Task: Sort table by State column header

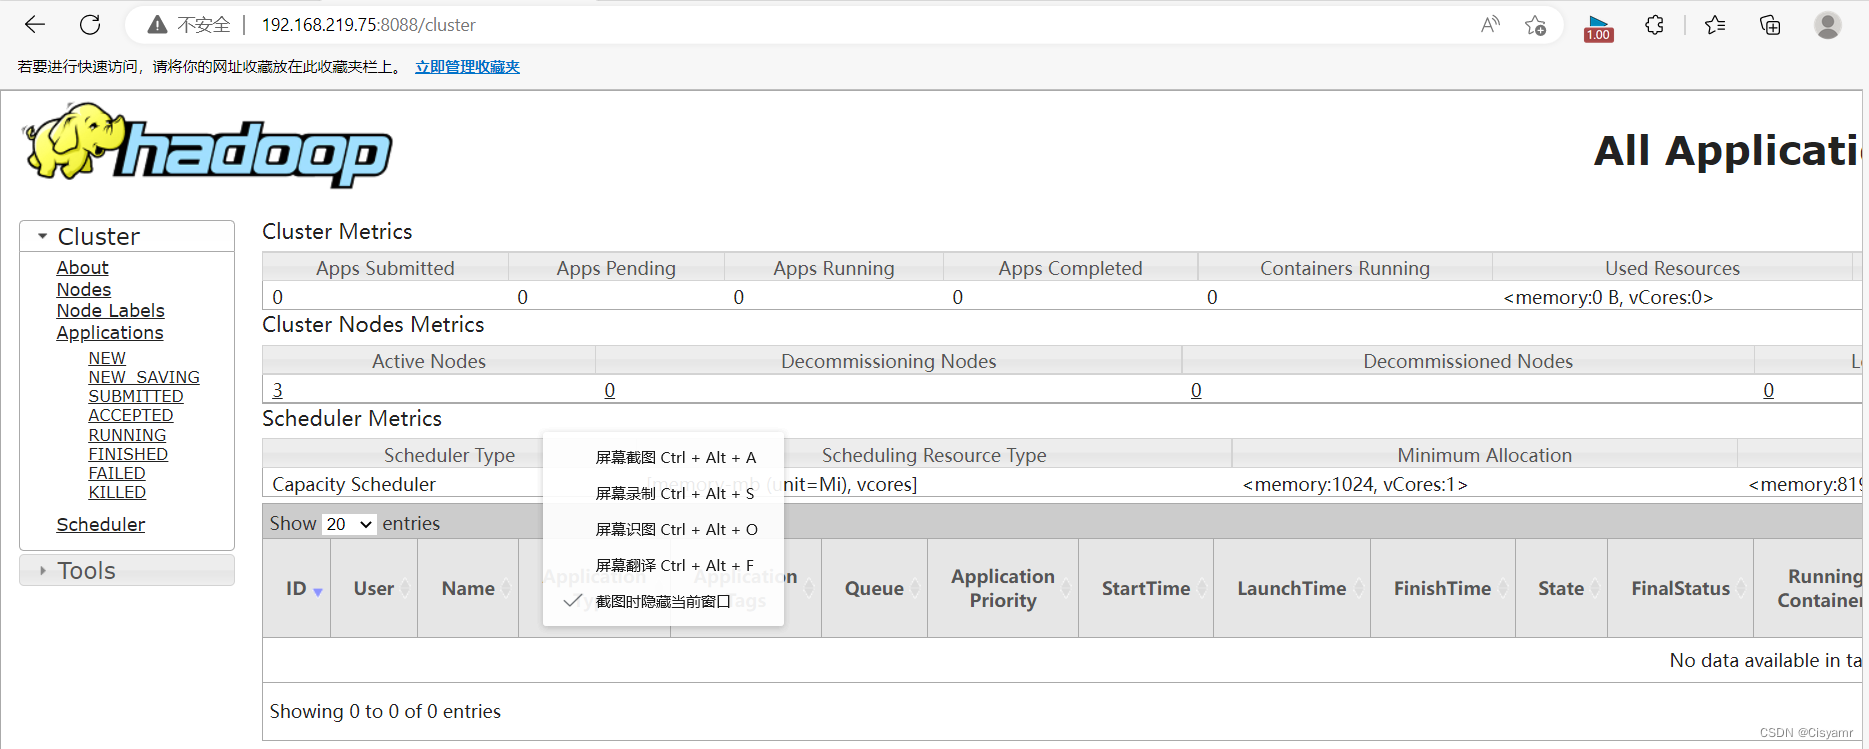Action: tap(1561, 589)
